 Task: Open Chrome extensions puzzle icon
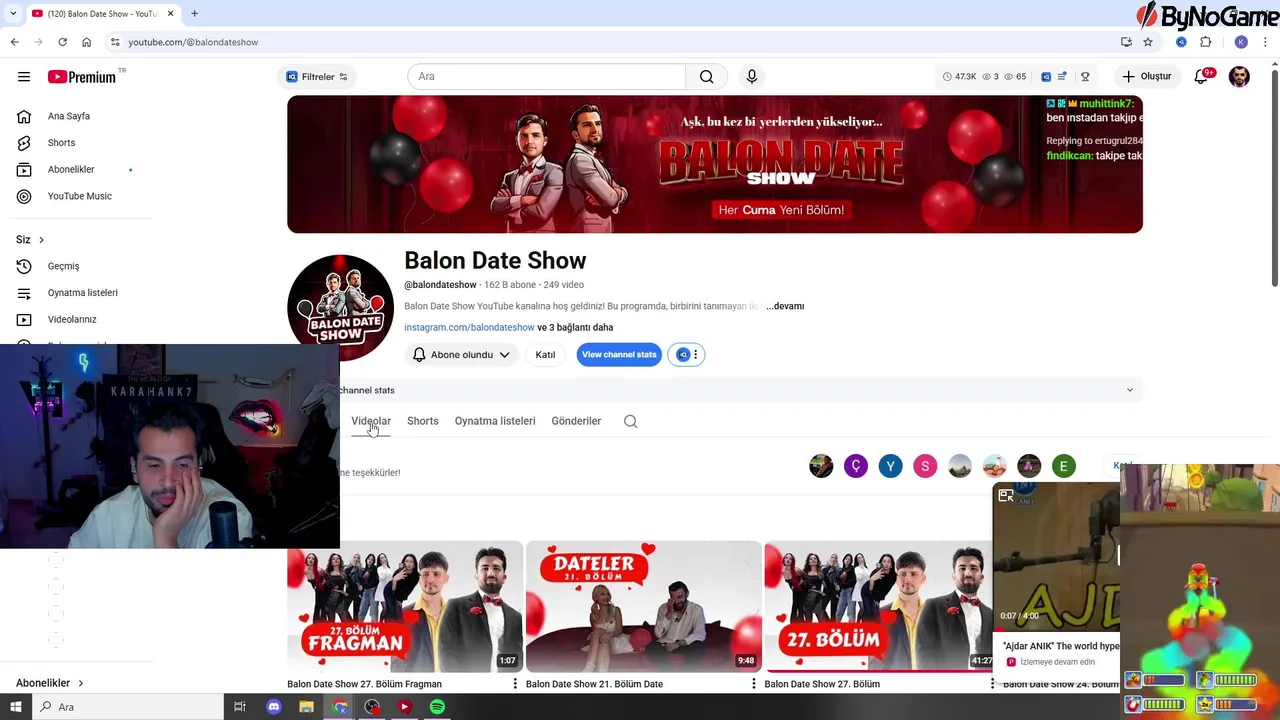point(1205,42)
